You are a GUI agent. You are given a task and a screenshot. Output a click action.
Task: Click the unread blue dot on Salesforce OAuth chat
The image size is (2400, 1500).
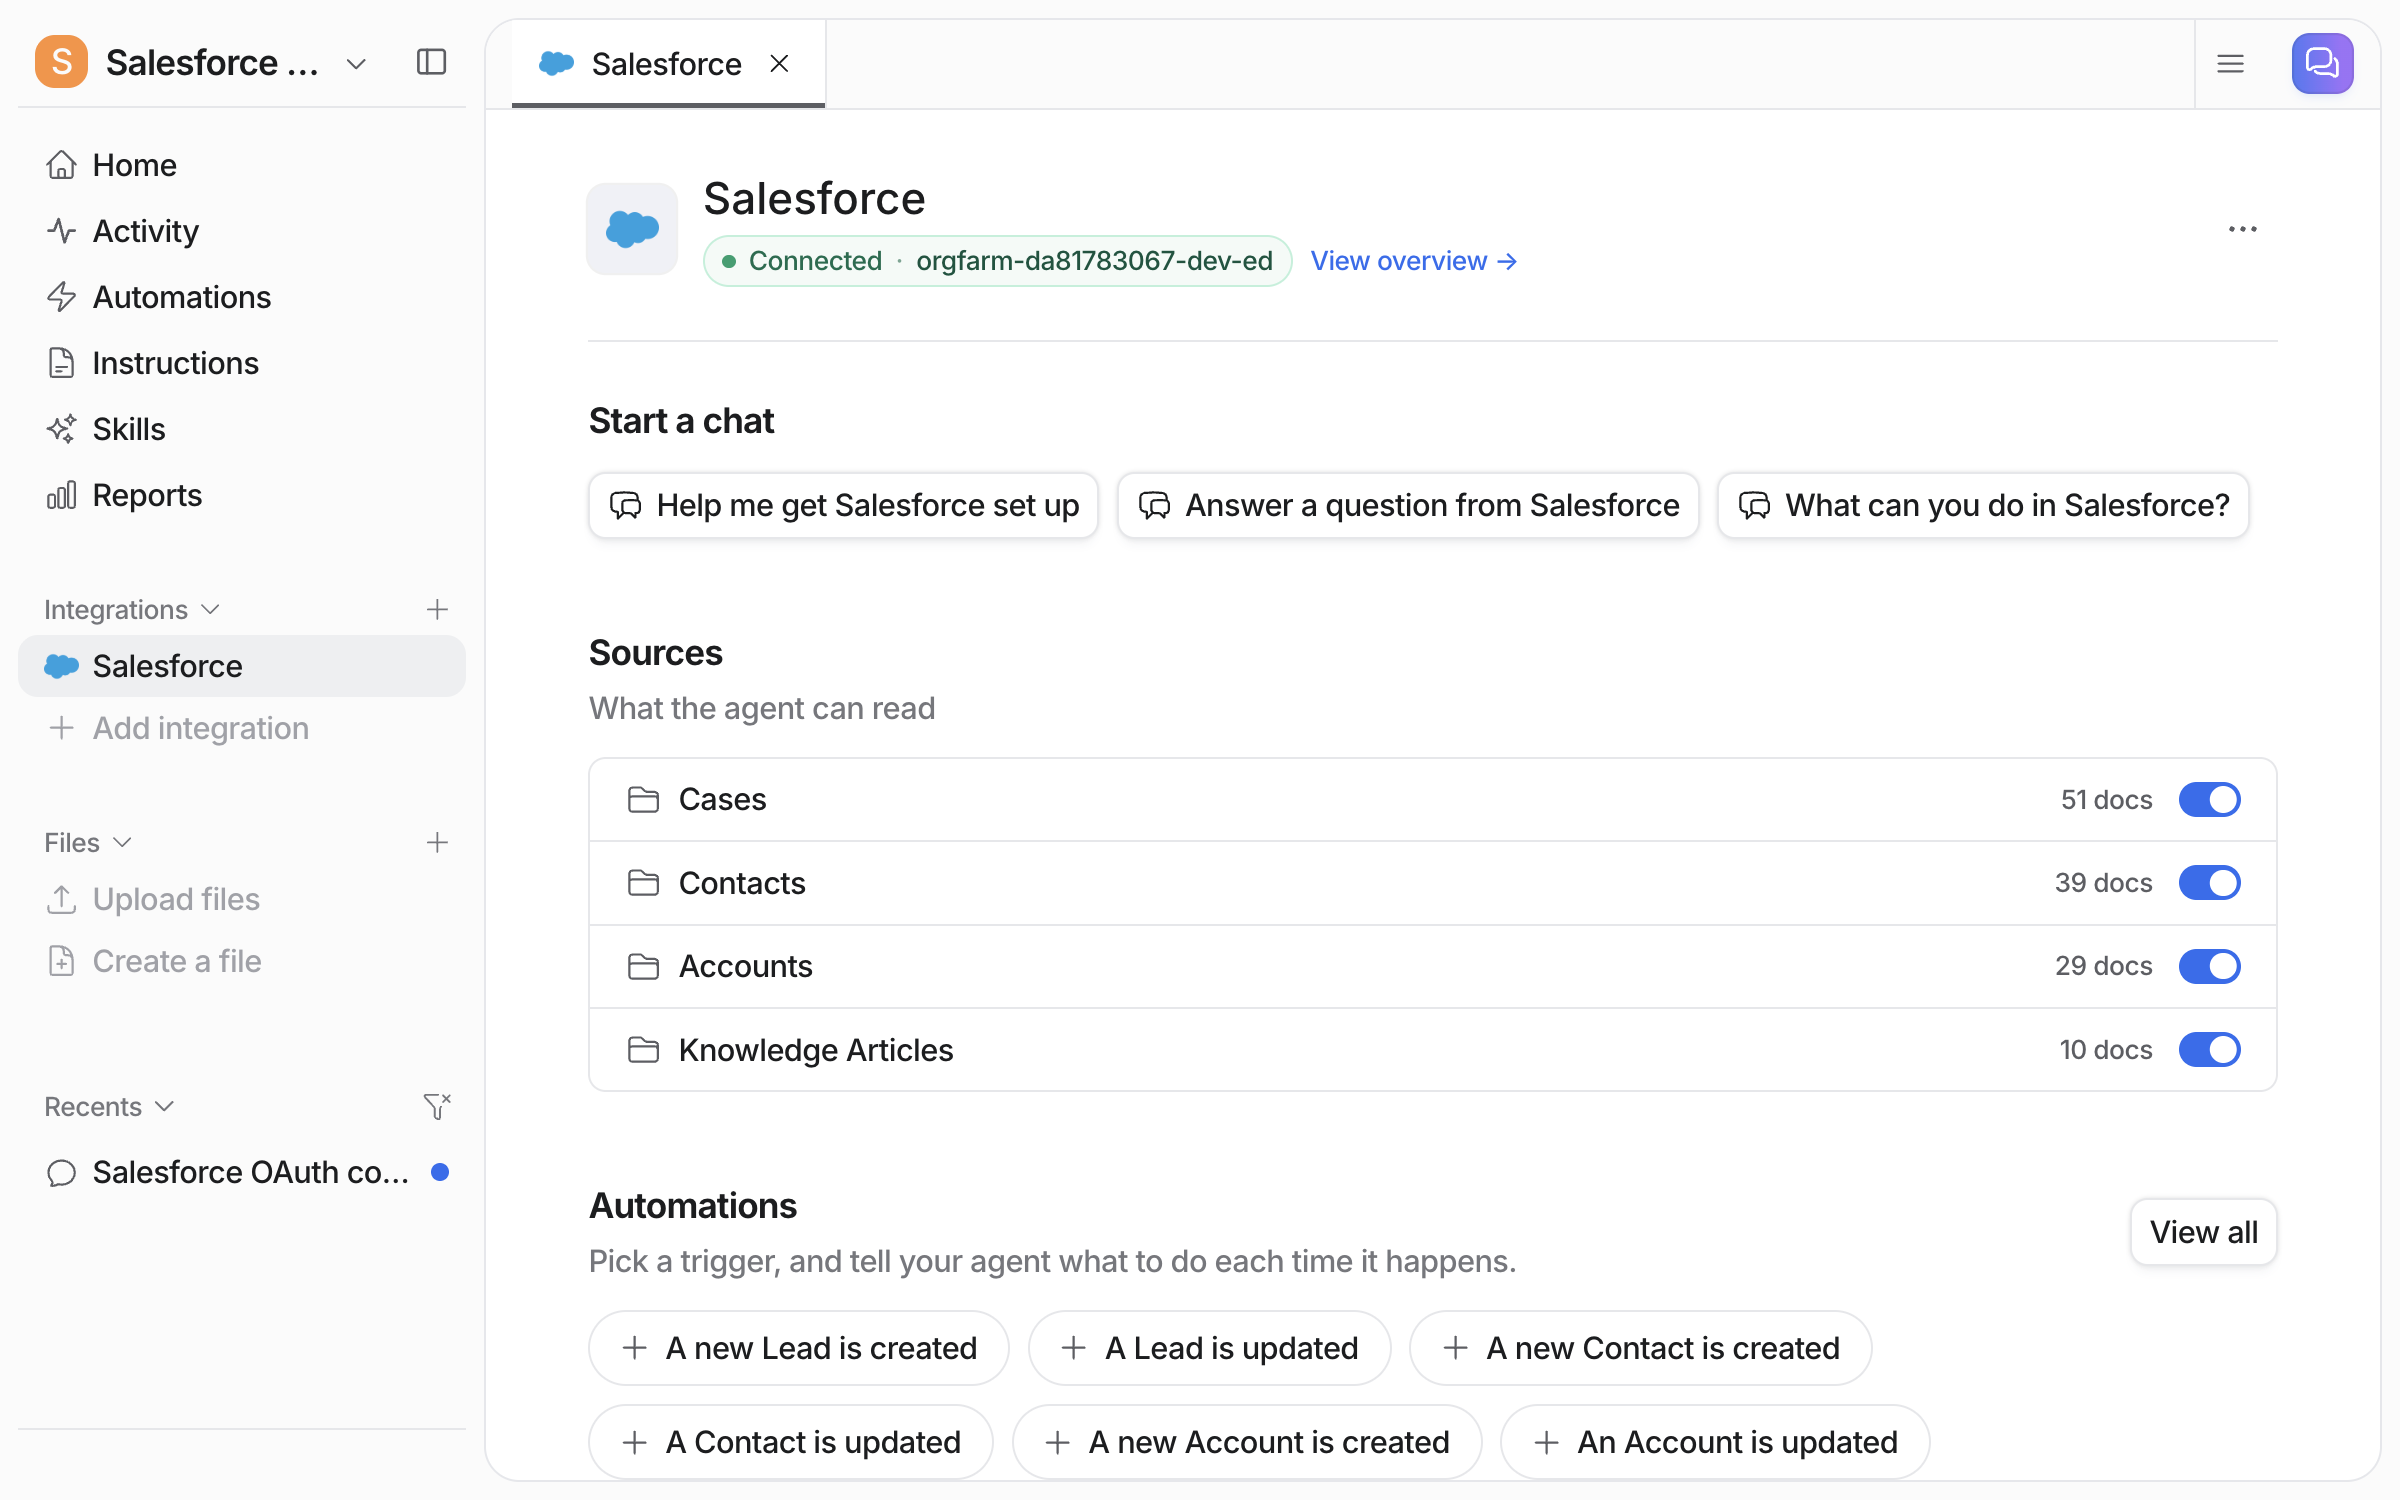tap(440, 1172)
